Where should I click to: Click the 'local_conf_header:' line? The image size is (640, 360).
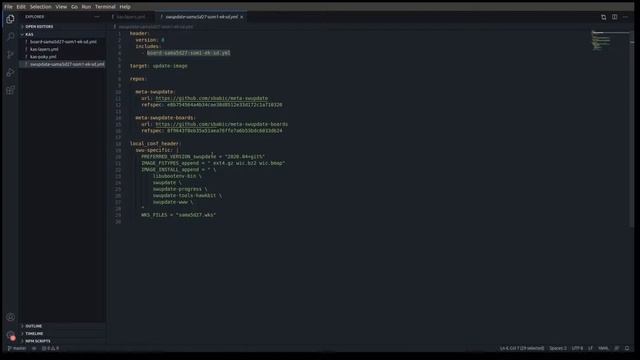coord(155,144)
